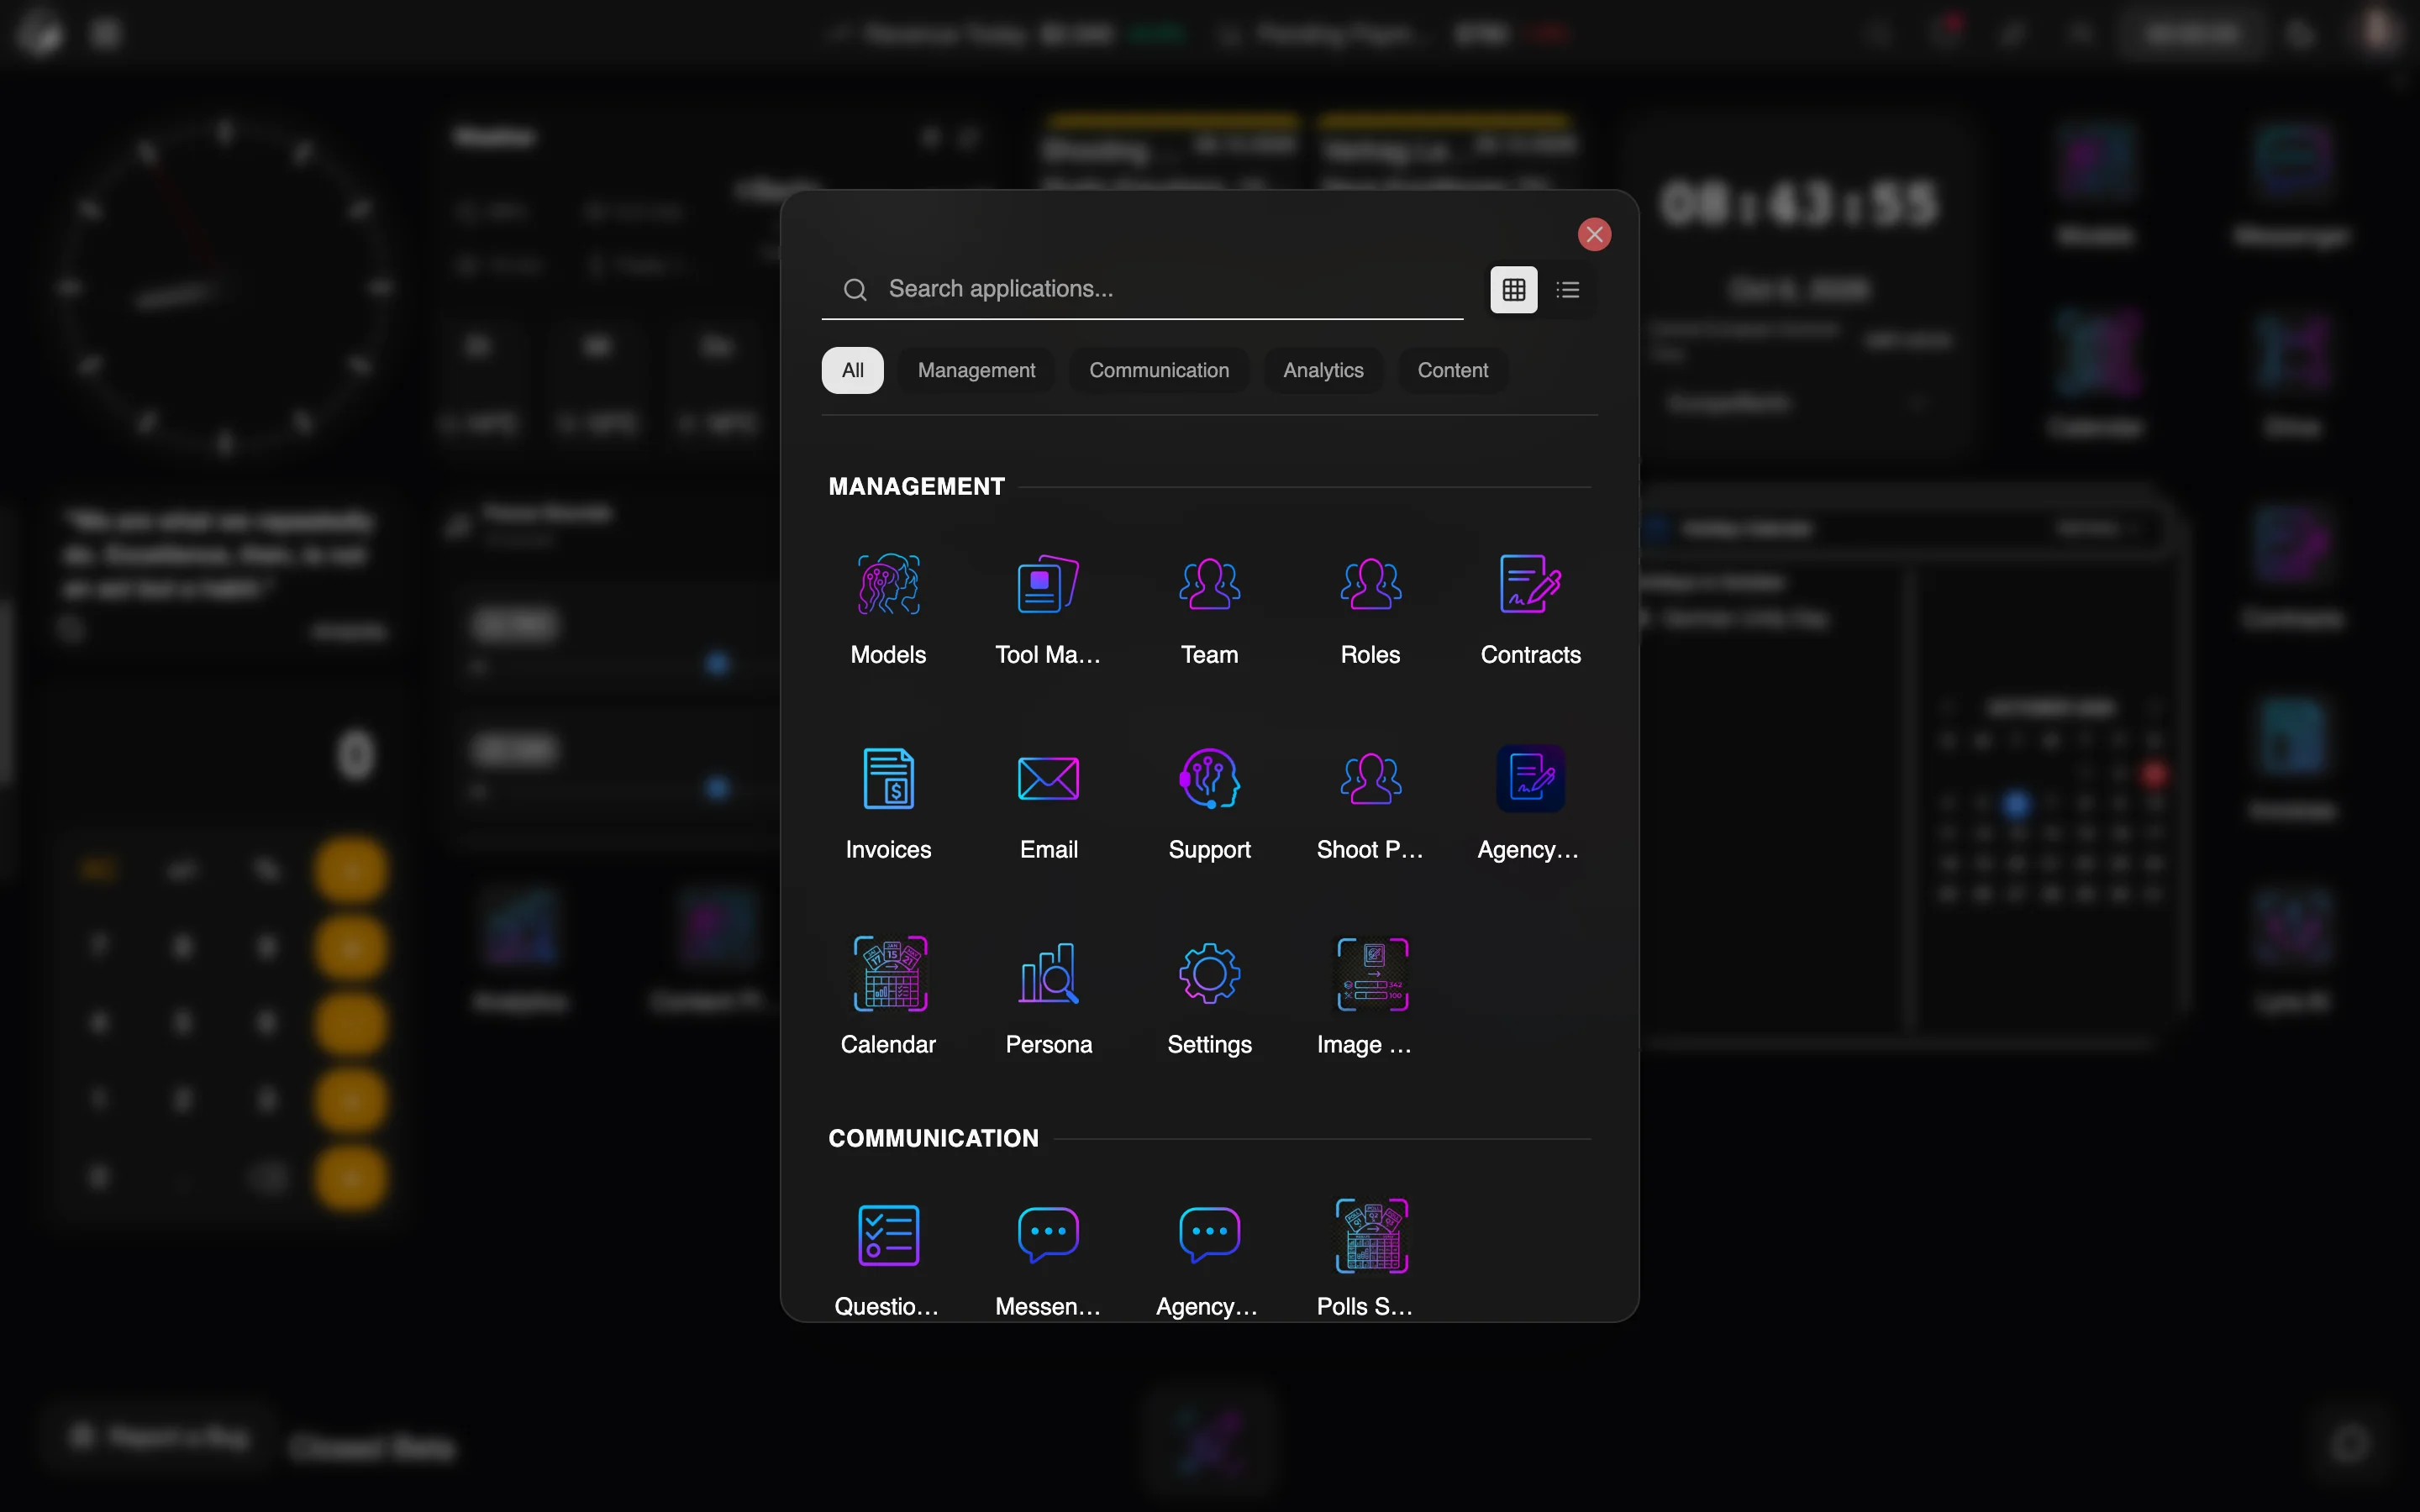Open the Shoot P… app
This screenshot has width=2420, height=1512.
(1370, 804)
